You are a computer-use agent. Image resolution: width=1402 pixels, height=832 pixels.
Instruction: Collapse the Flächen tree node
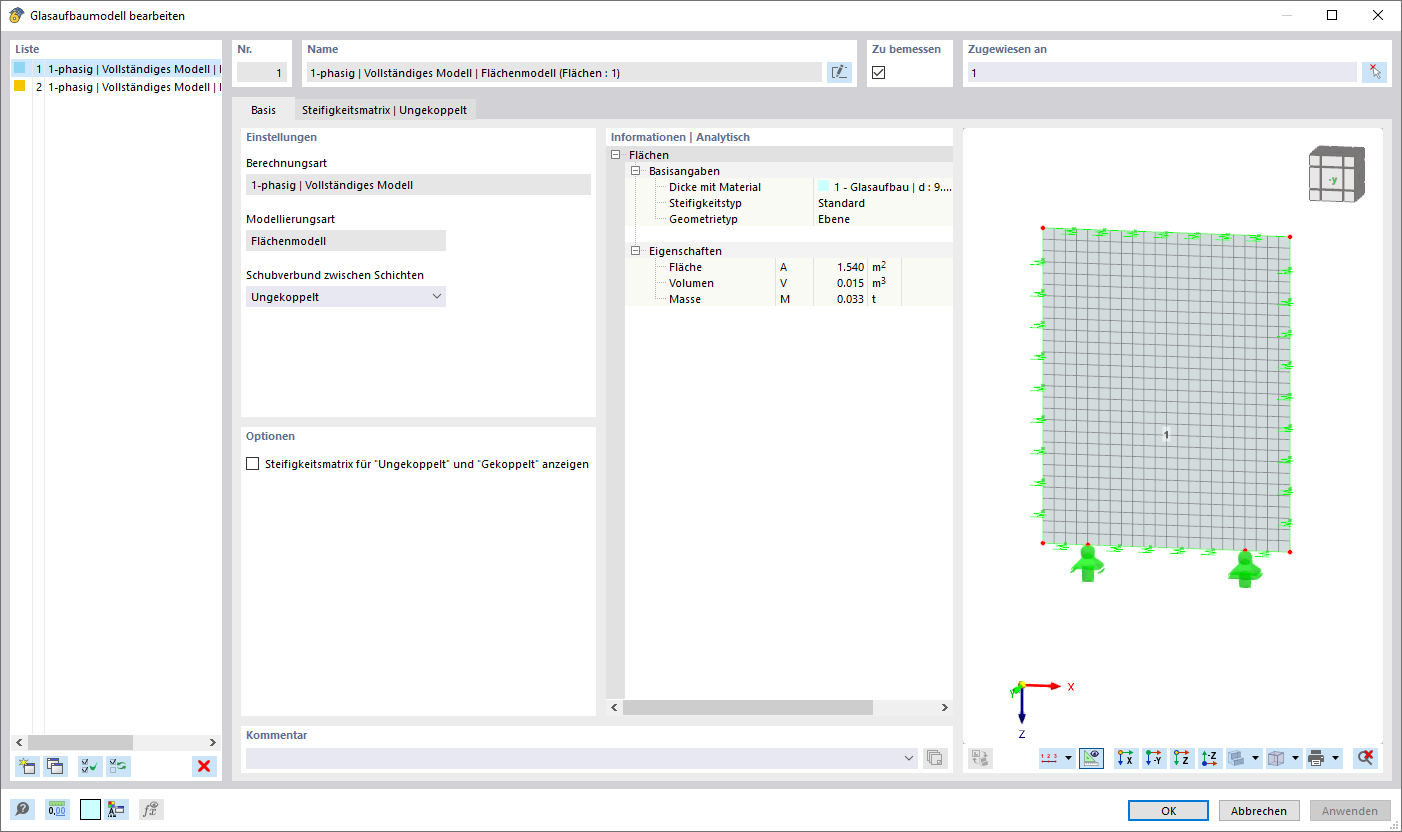click(615, 155)
